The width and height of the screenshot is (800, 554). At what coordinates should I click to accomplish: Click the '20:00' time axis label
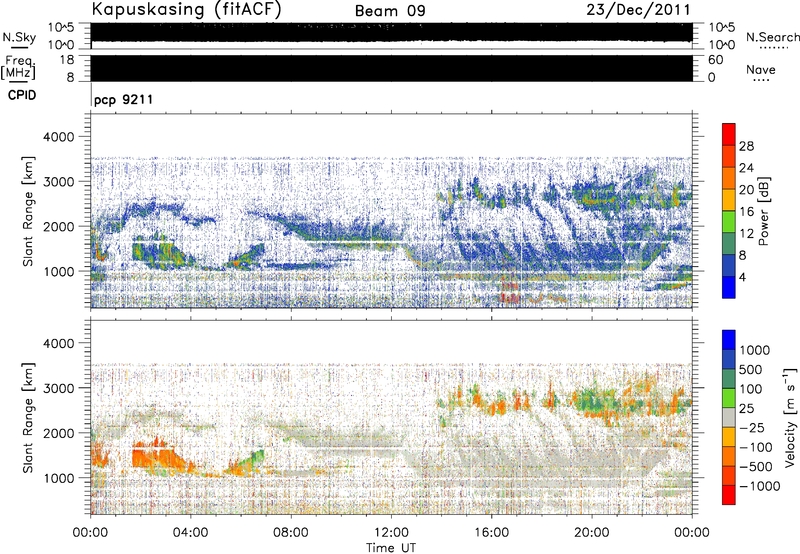(x=592, y=533)
